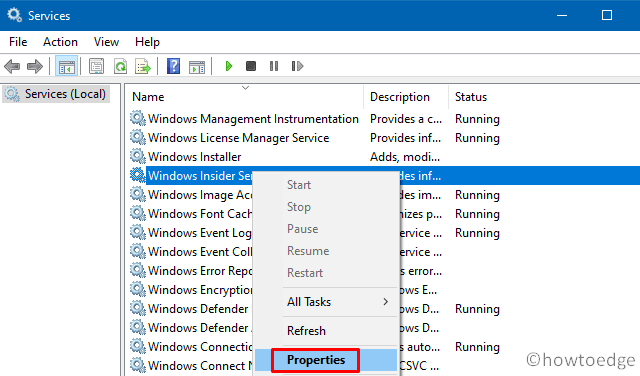
Task: Expand the All Tasks submenu
Action: [326, 302]
